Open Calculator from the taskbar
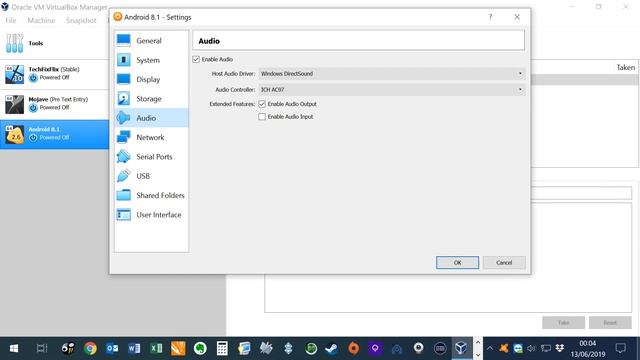 pyautogui.click(x=222, y=348)
